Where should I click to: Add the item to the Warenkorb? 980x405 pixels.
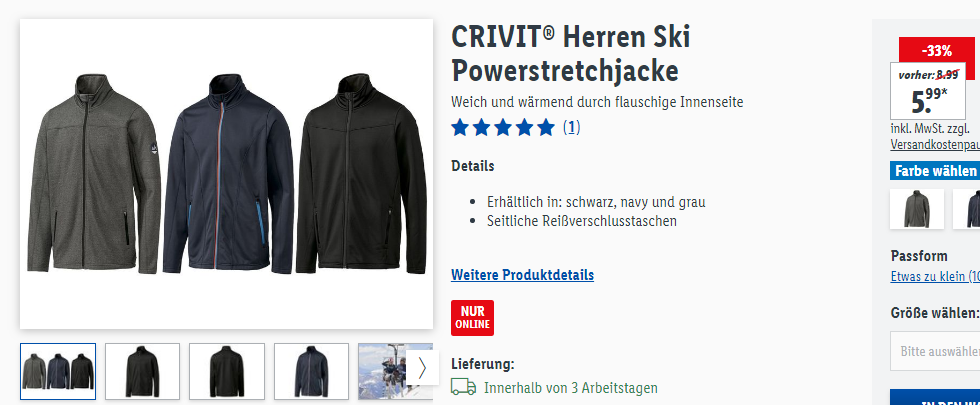[x=935, y=398]
